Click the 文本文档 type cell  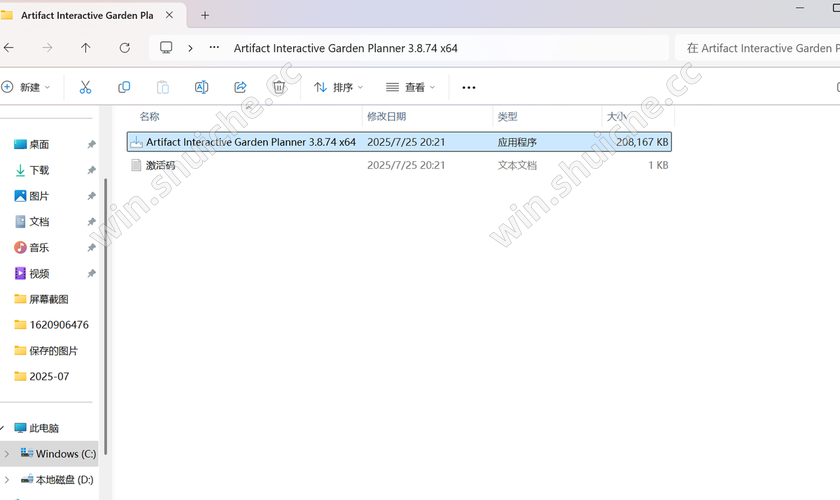tap(517, 165)
